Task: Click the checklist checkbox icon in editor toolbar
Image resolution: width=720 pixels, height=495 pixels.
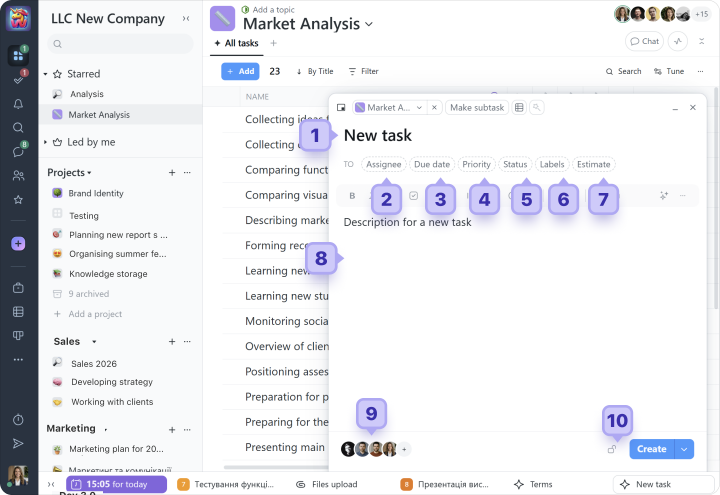Action: click(414, 196)
